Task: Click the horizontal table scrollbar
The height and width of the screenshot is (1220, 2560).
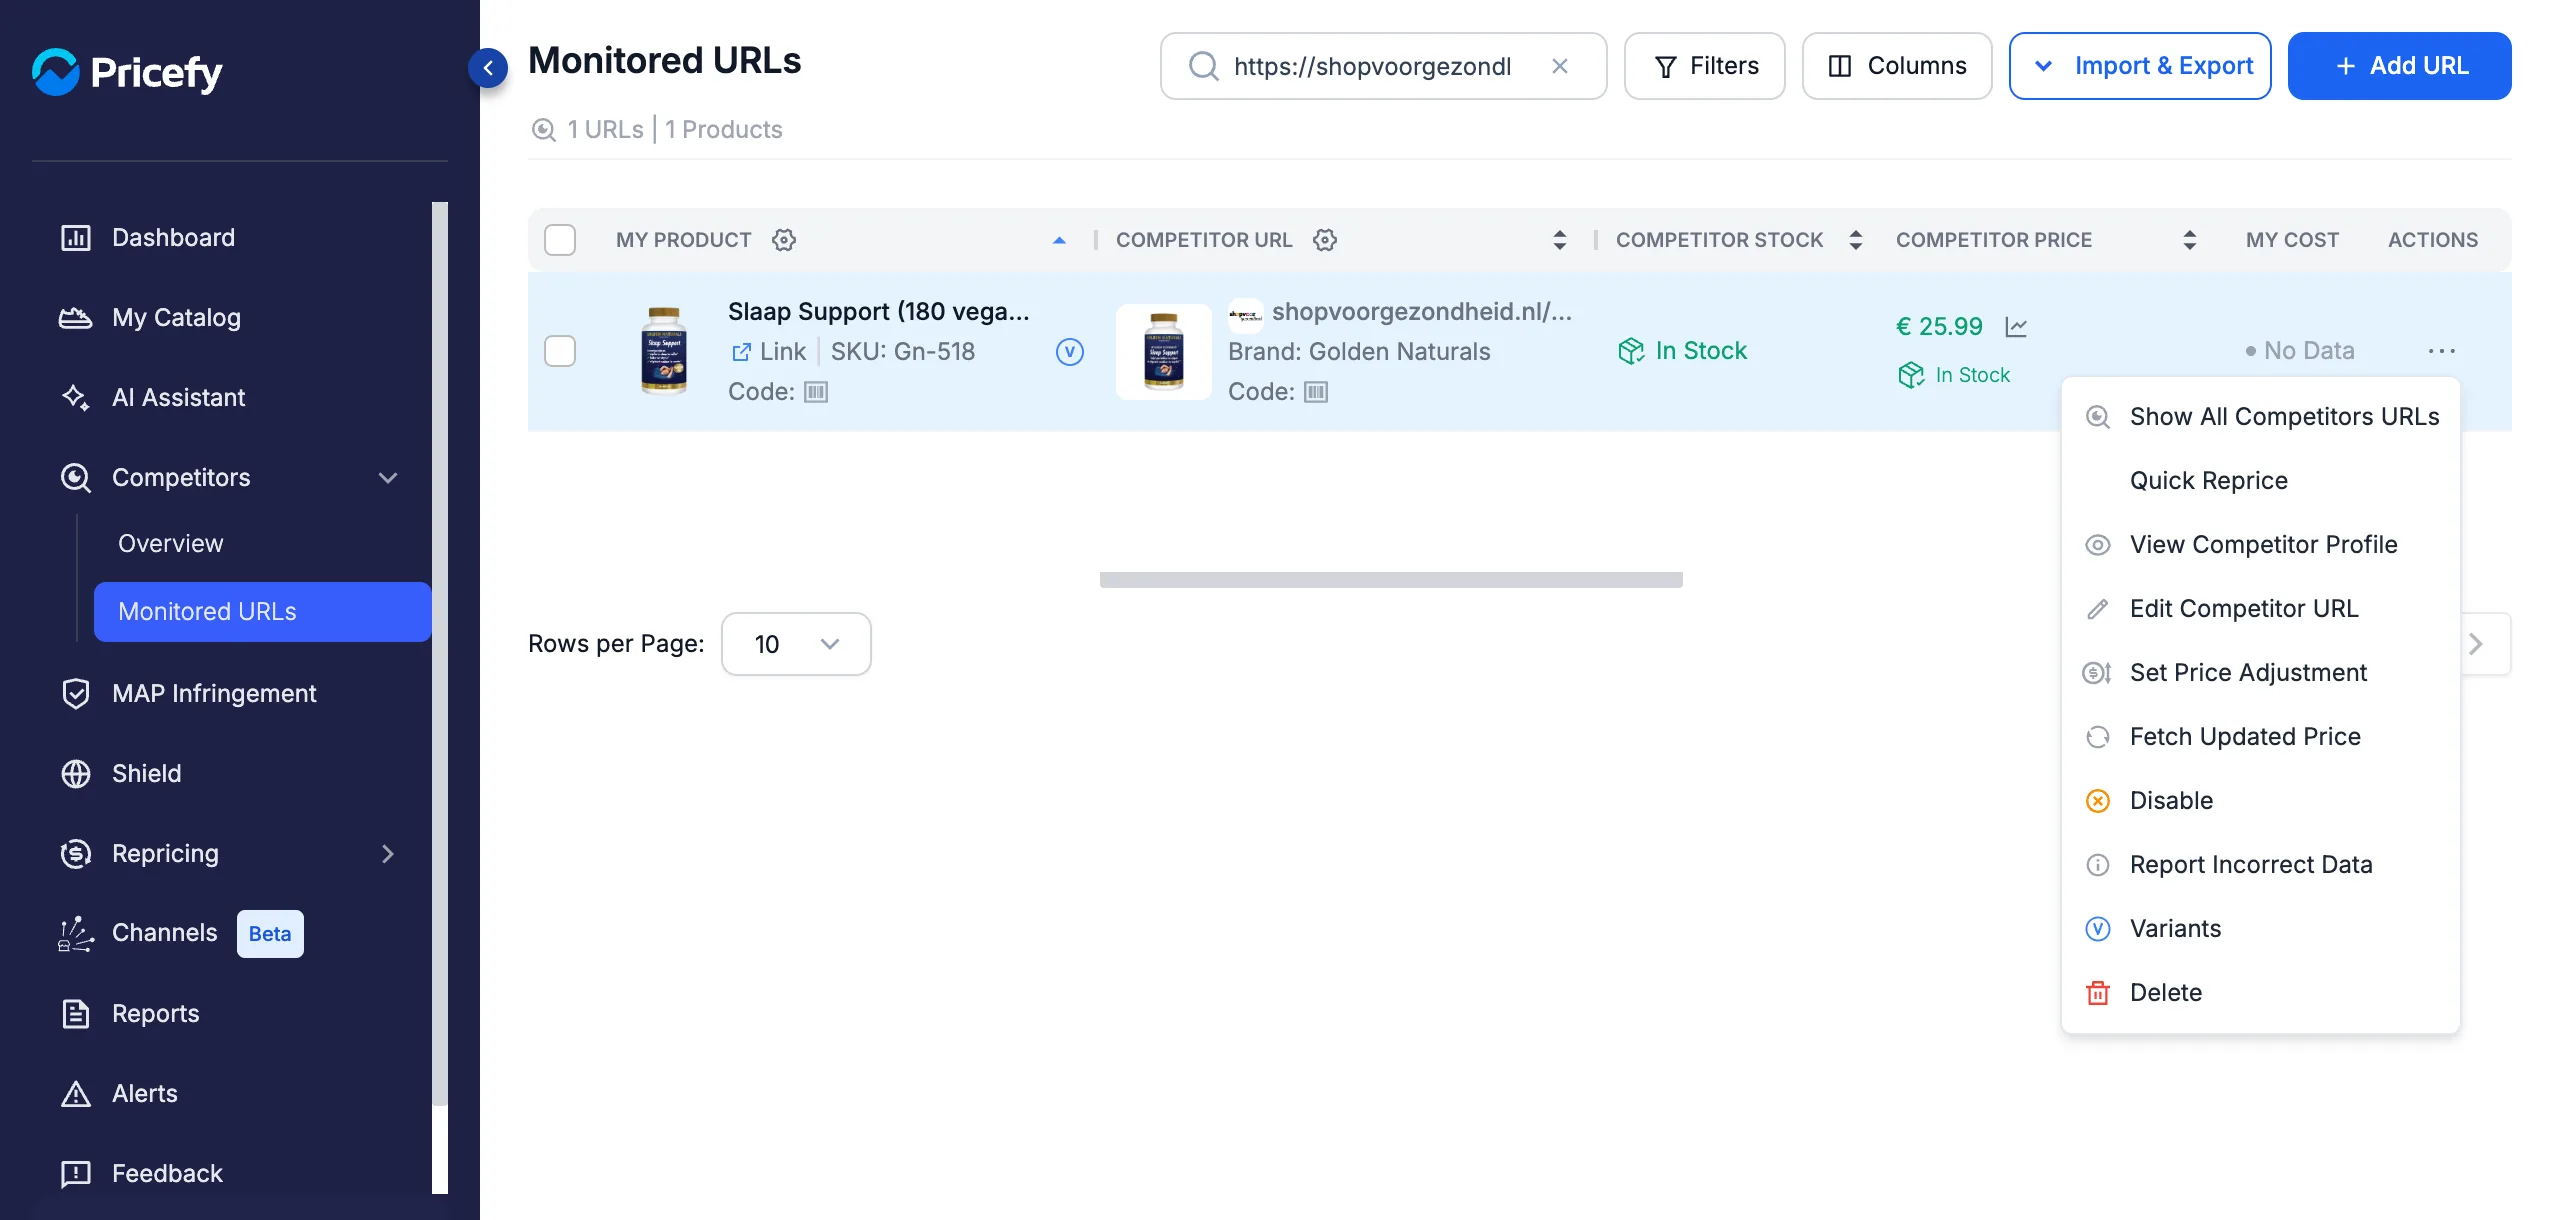Action: pos(1391,580)
